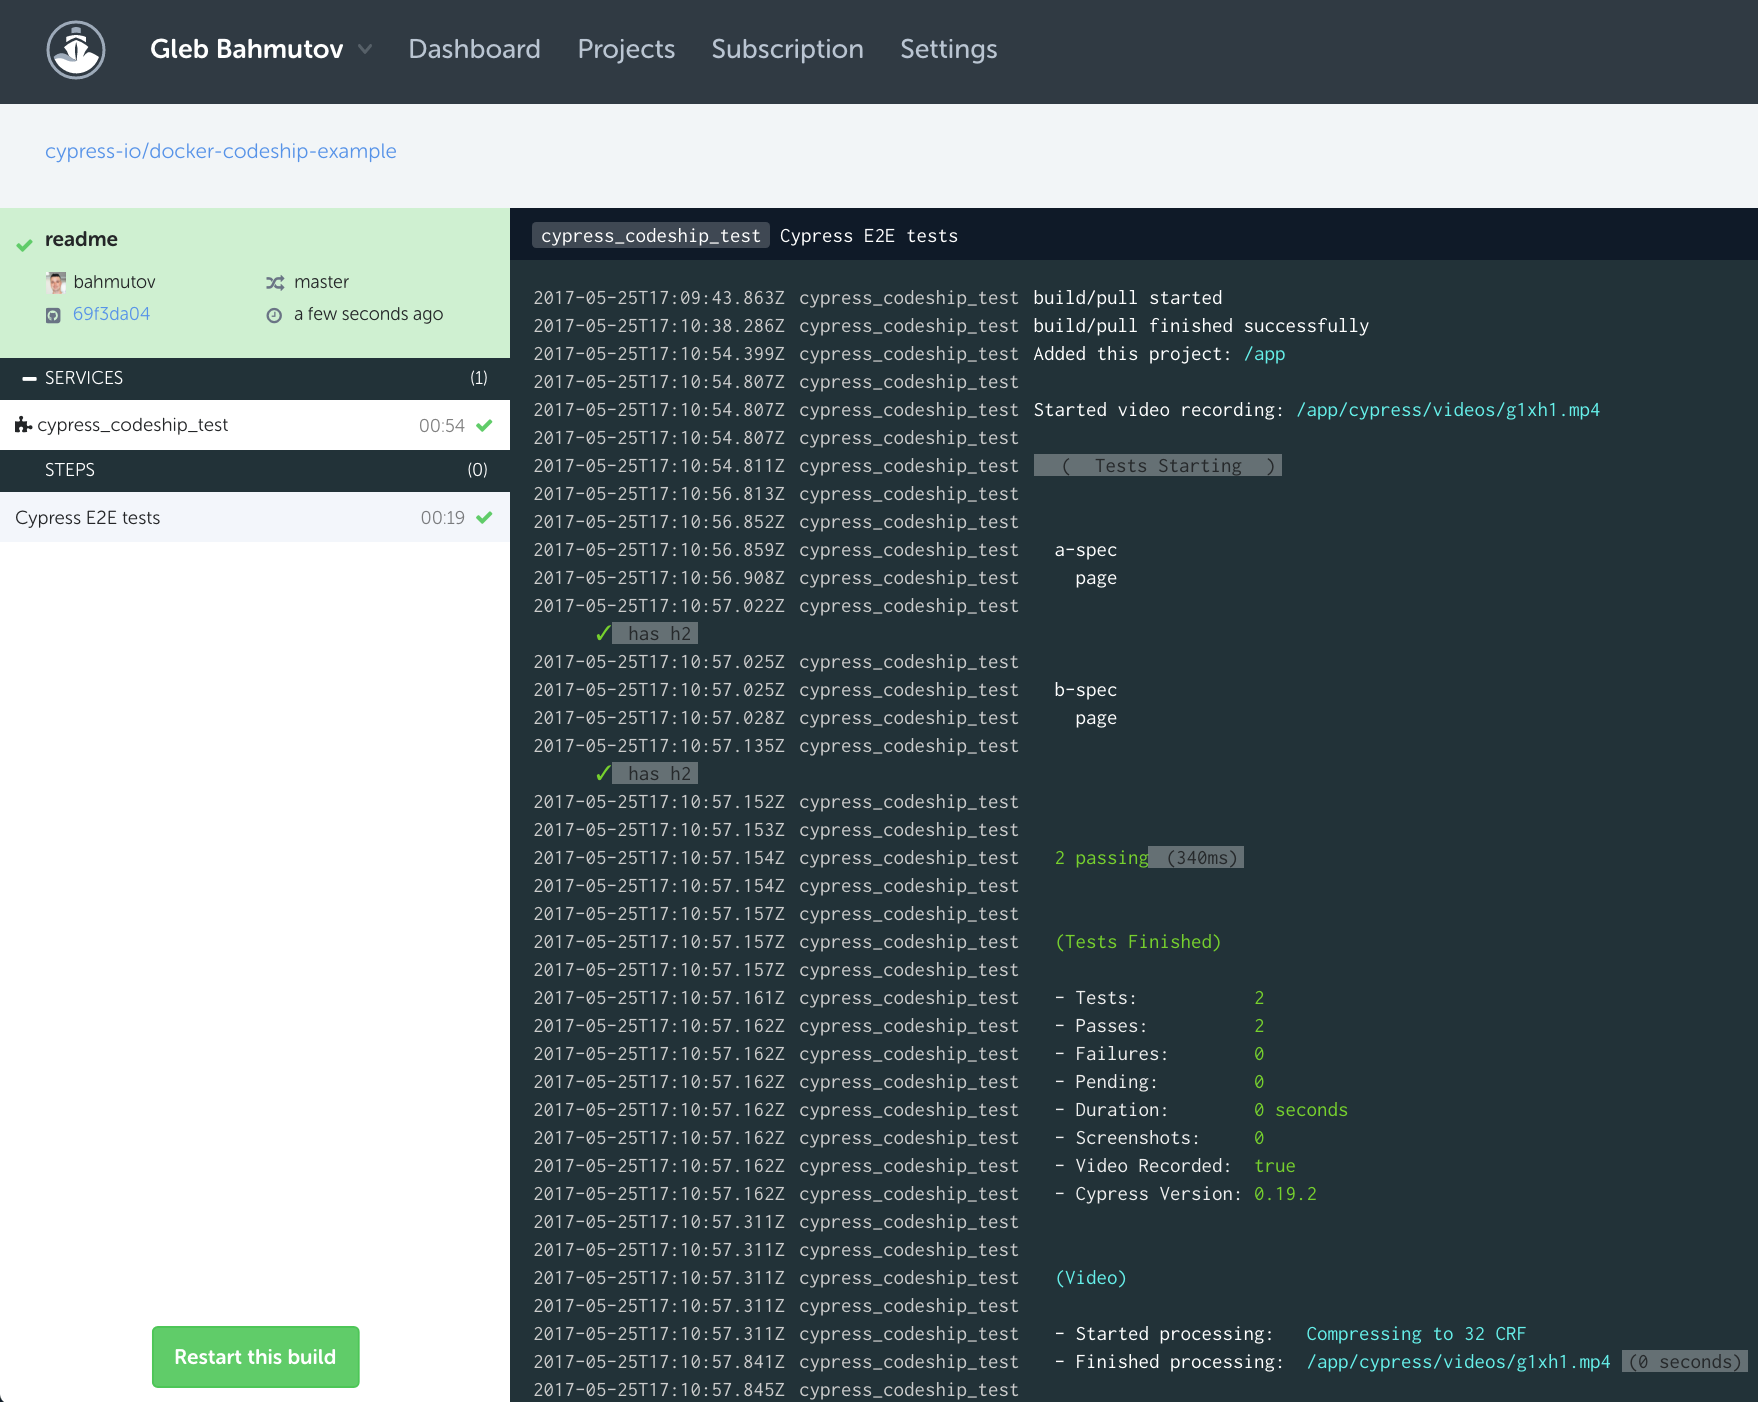This screenshot has width=1758, height=1402.
Task: Click the readme build title
Action: click(x=81, y=239)
